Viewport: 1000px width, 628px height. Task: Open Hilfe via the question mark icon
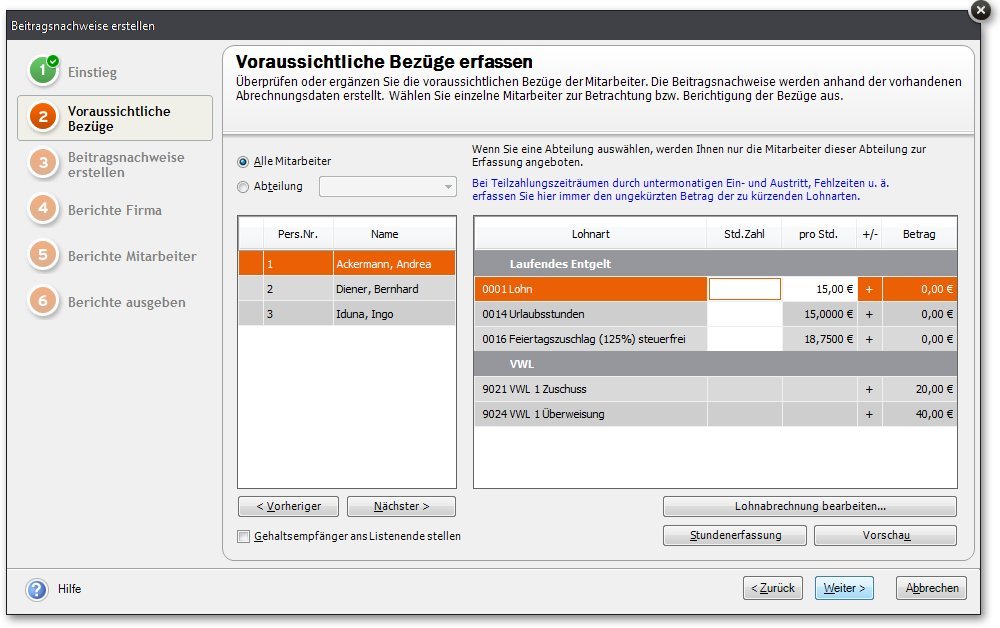pos(37,589)
